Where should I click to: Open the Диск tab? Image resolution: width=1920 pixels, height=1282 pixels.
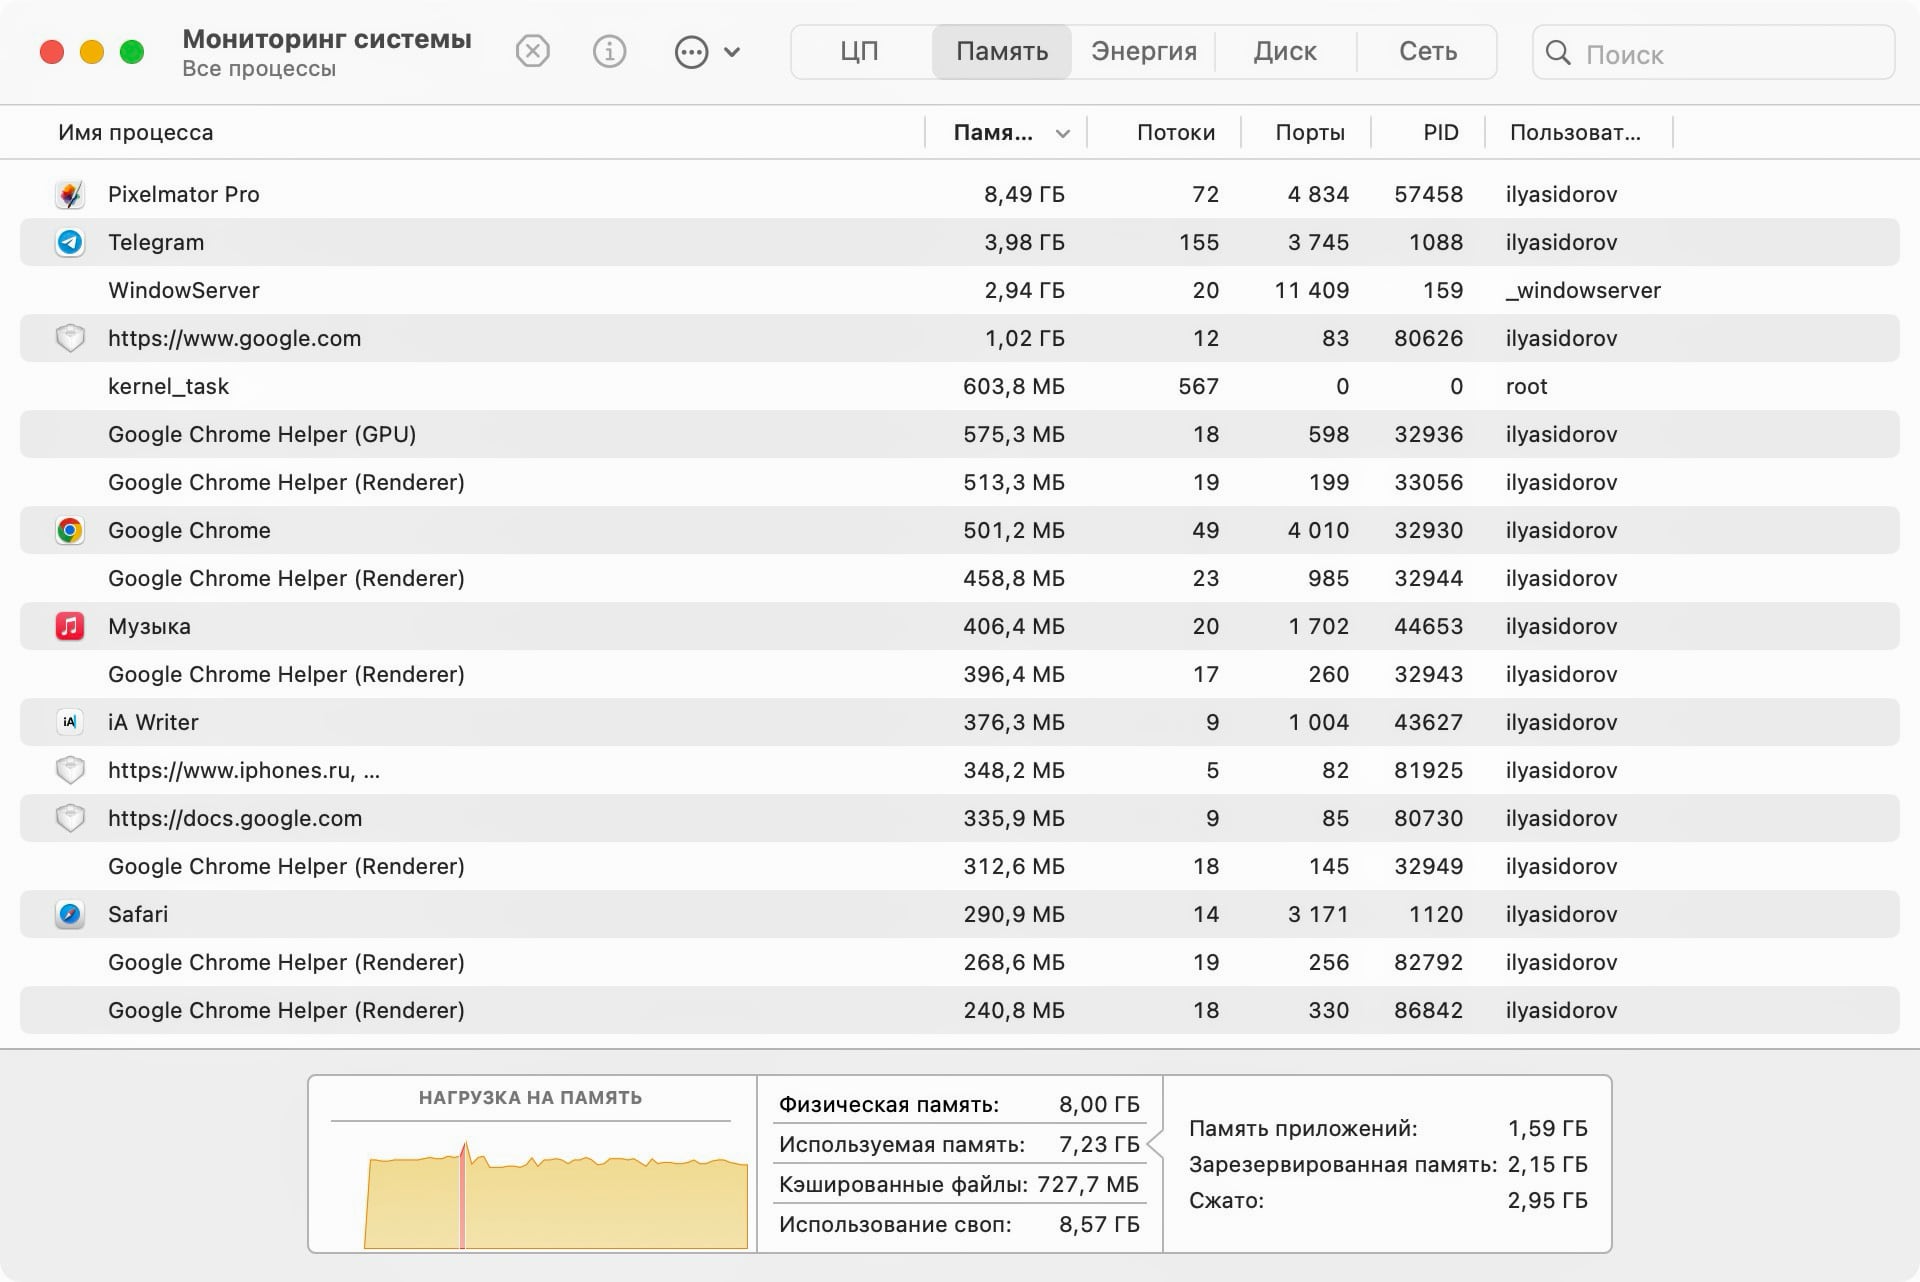click(1285, 52)
